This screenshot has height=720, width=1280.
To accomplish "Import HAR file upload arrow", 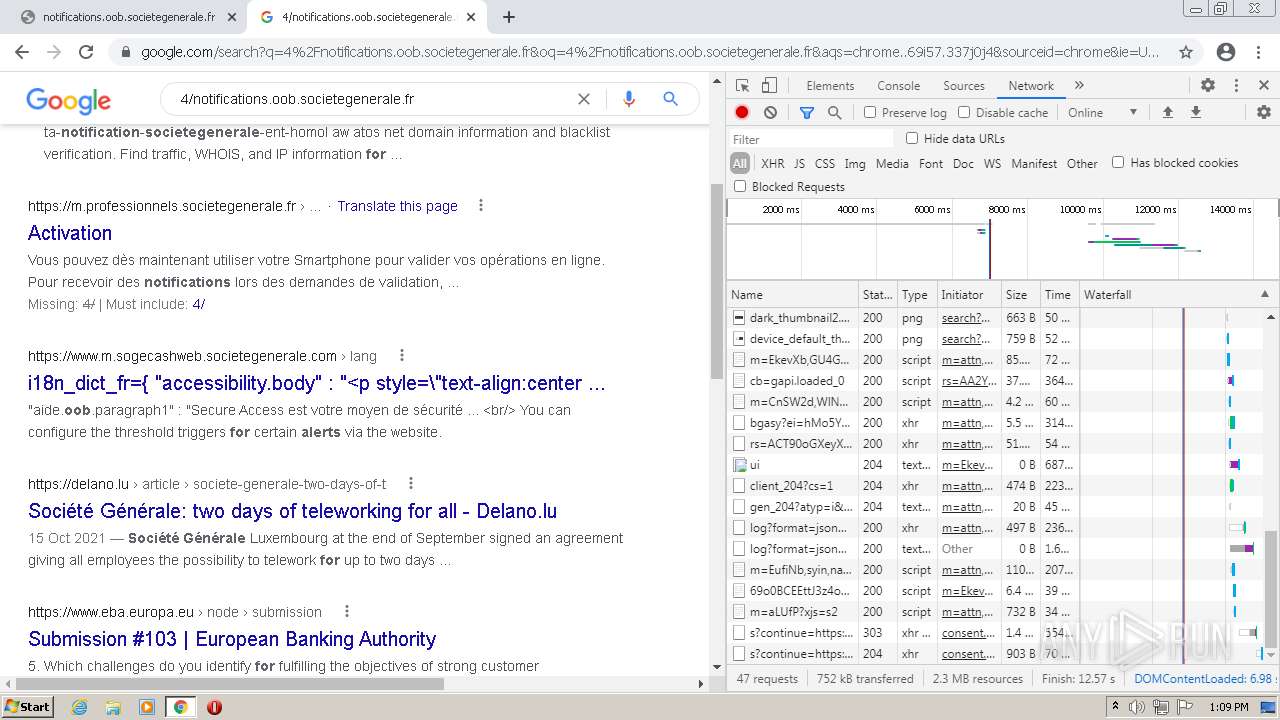I will click(1167, 113).
